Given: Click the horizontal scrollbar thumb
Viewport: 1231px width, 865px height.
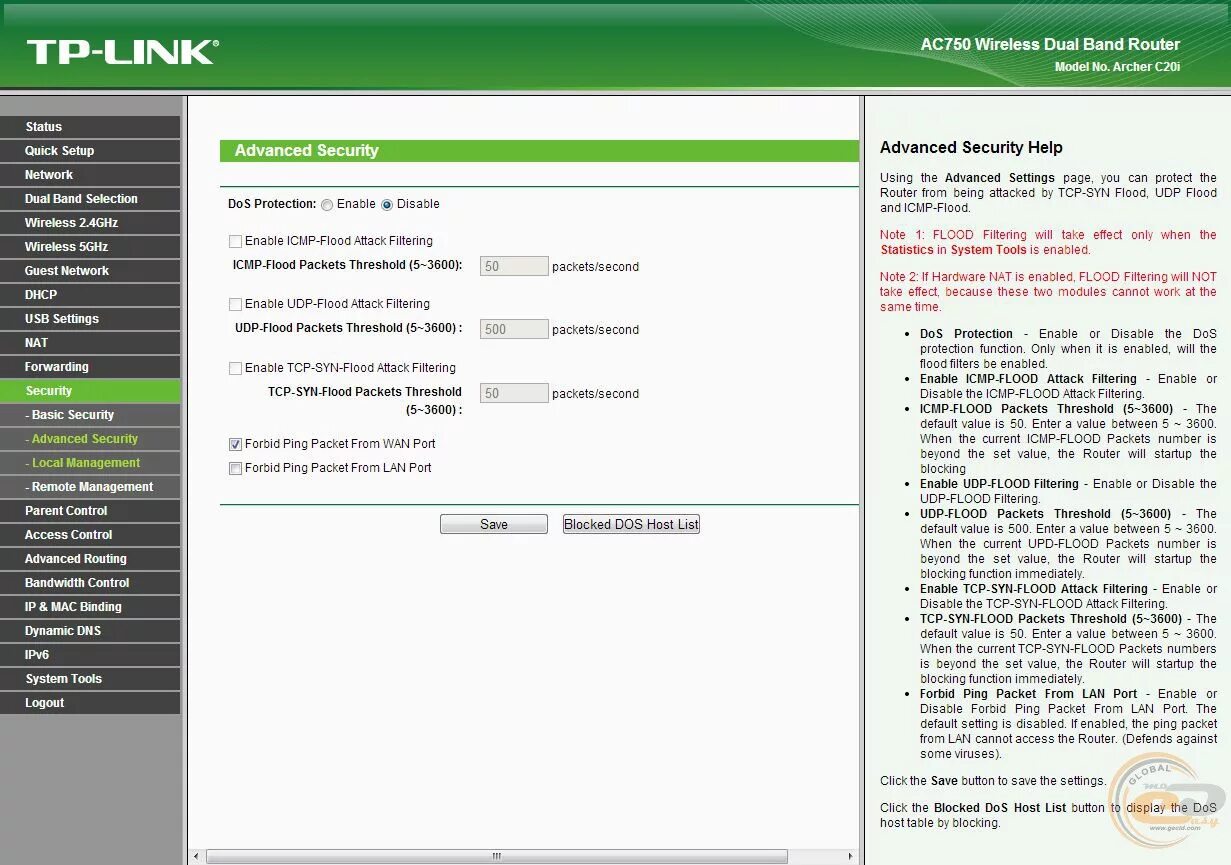Looking at the screenshot, I should [497, 857].
